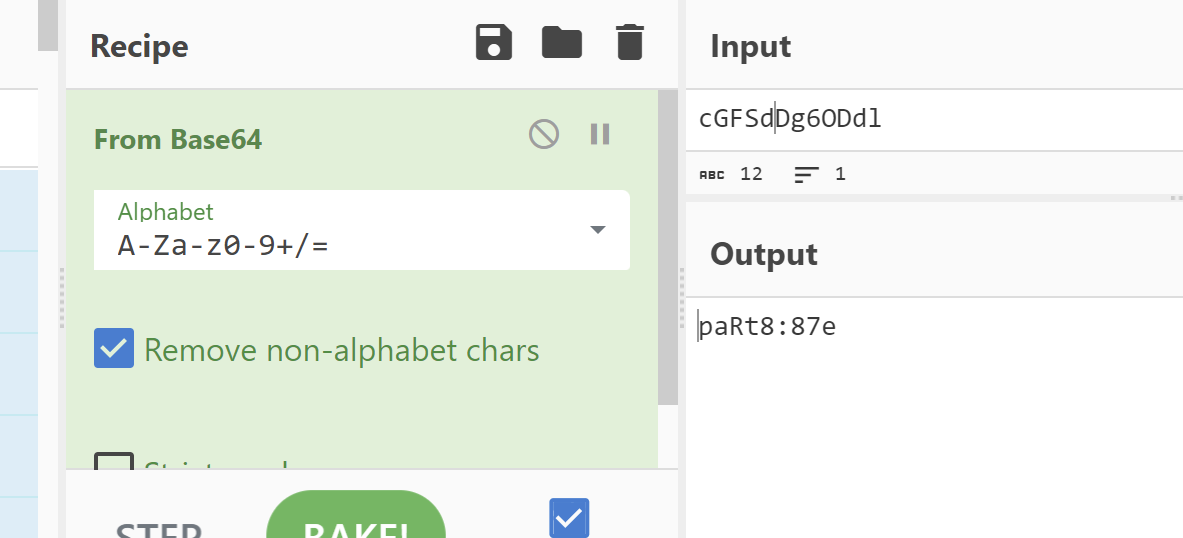Screen dimensions: 1183x538
Task: Toggle Remove non-alphabet chars checkbox
Action: pyautogui.click(x=114, y=349)
